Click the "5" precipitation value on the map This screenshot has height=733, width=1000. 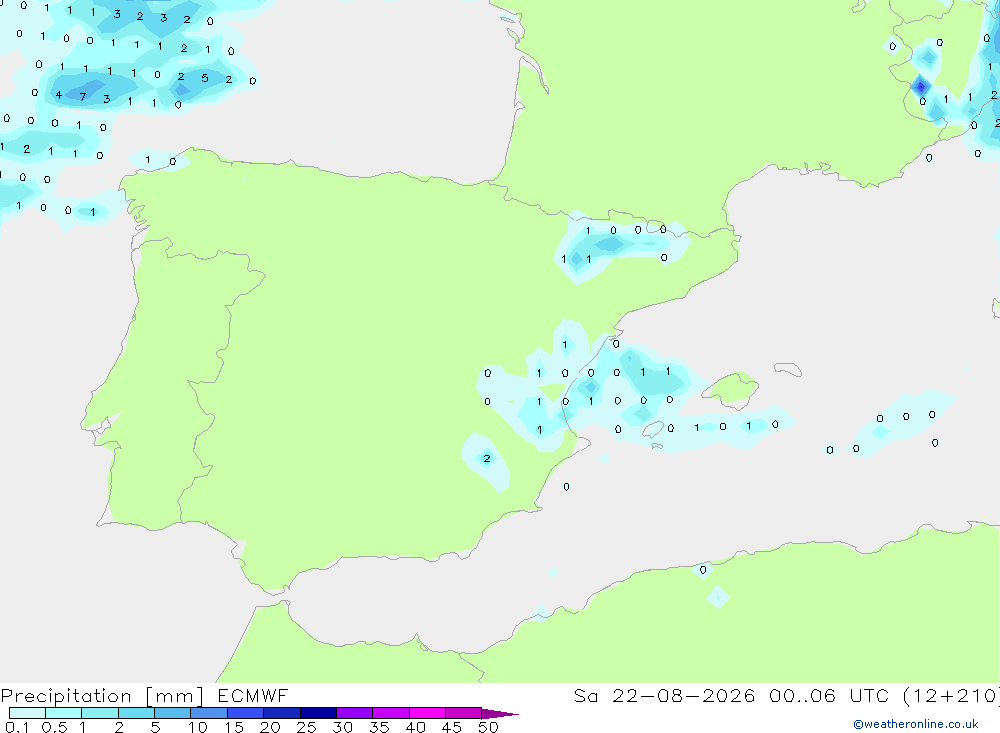click(x=205, y=78)
